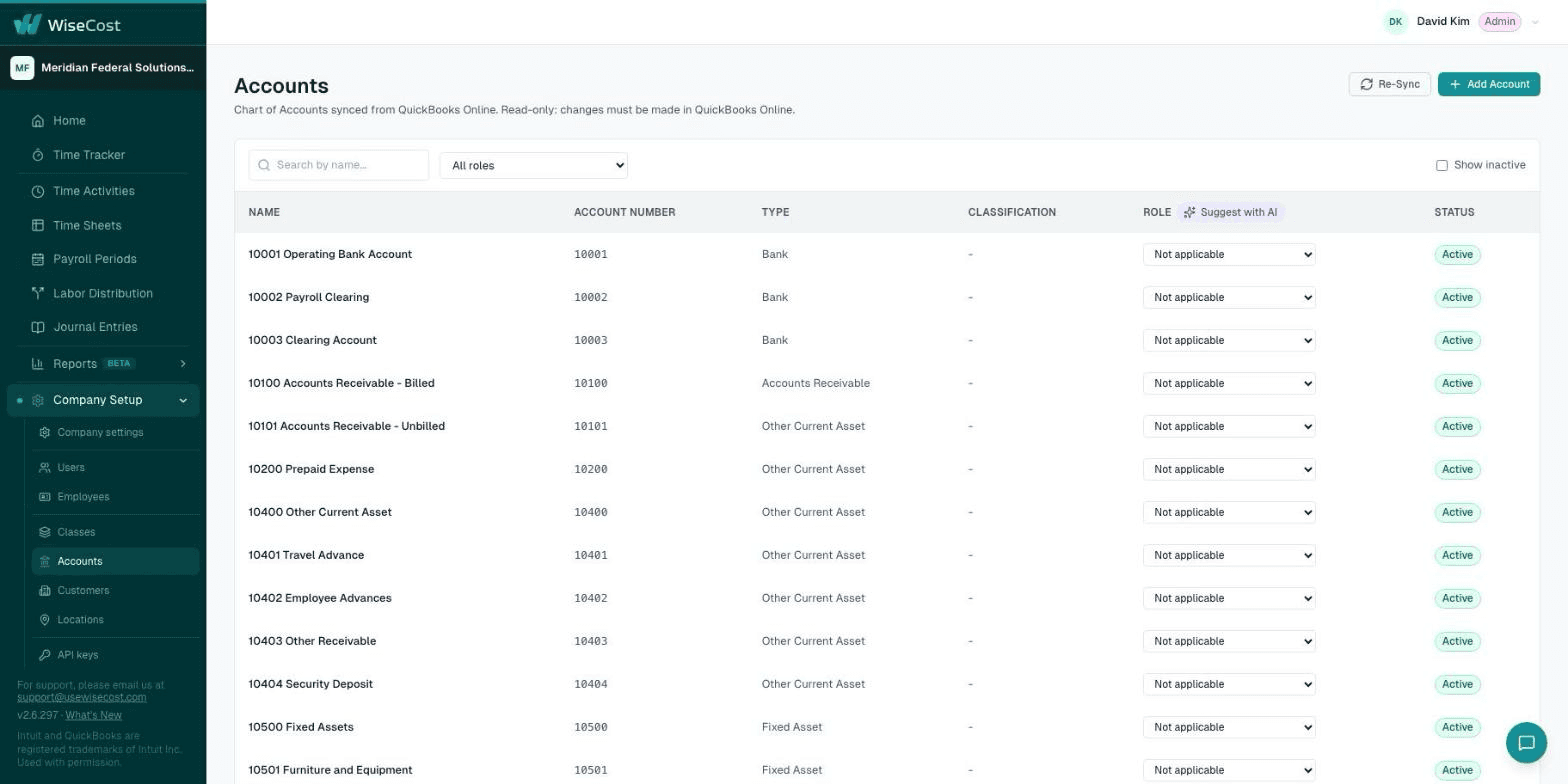1568x784 pixels.
Task: Open role dropdown for 10100 Accounts Receivable - Billed
Action: point(1229,384)
